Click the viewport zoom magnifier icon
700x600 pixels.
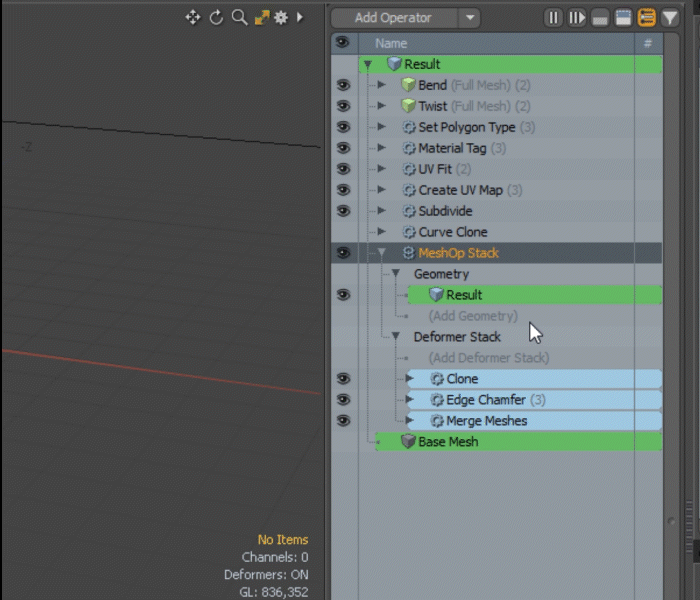[239, 18]
